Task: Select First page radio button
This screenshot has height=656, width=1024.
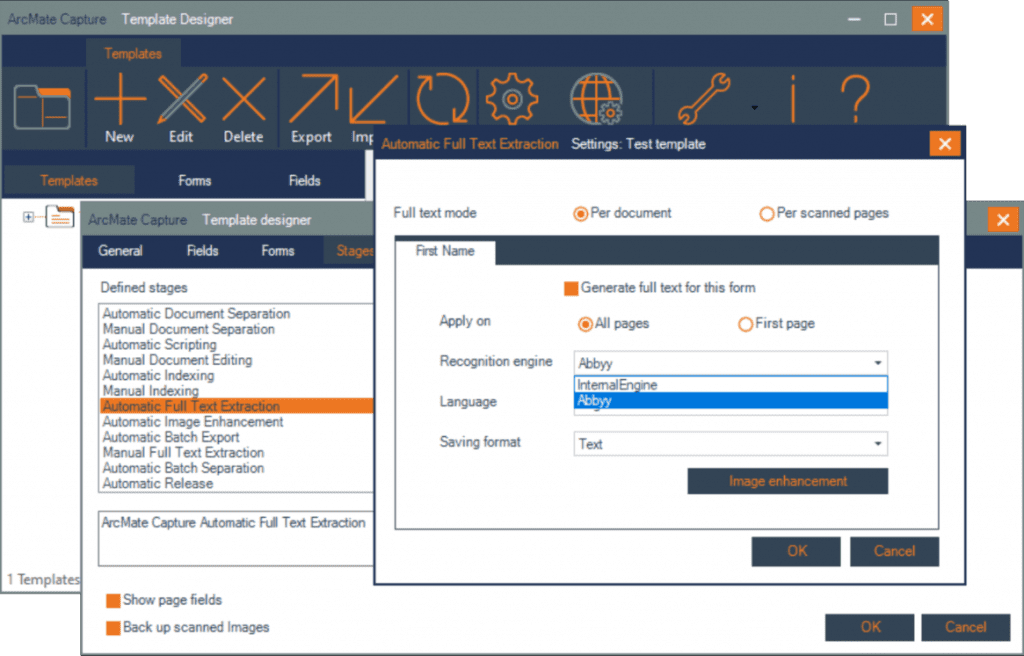Action: pos(745,324)
